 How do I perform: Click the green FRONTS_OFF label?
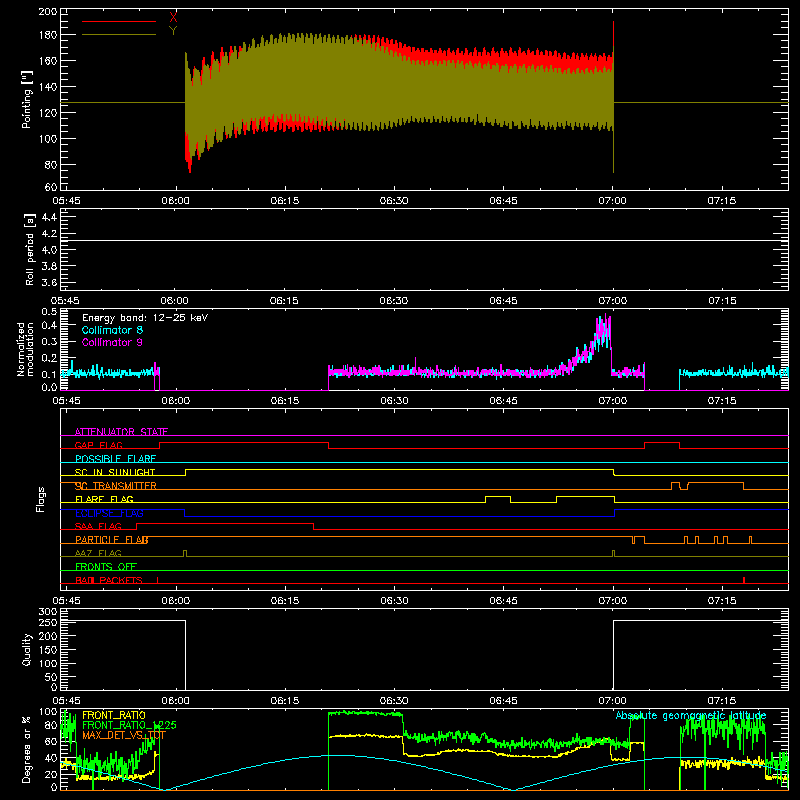point(106,567)
